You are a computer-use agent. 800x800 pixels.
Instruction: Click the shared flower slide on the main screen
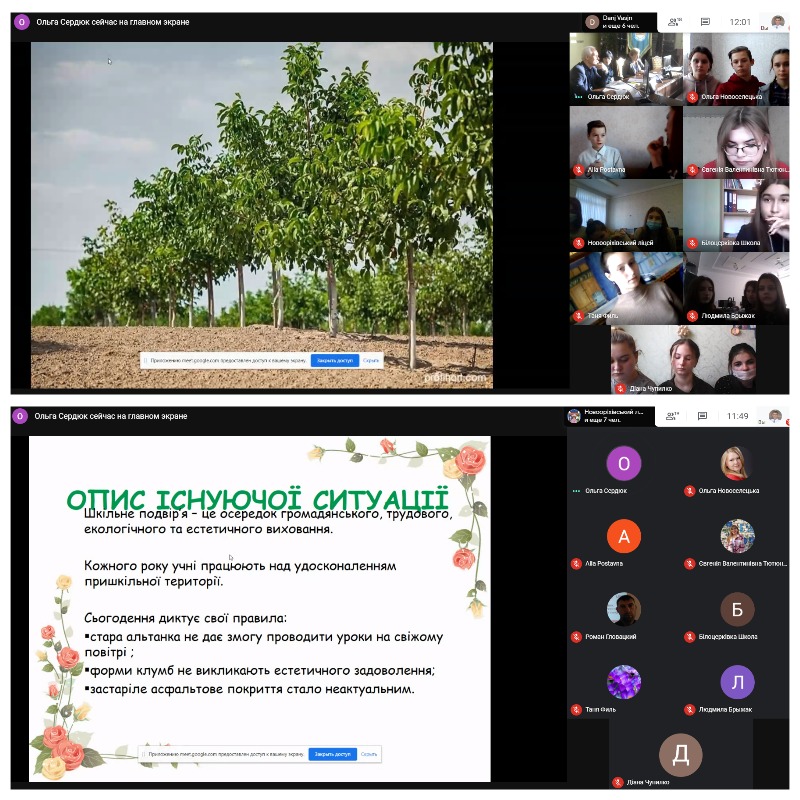point(260,609)
